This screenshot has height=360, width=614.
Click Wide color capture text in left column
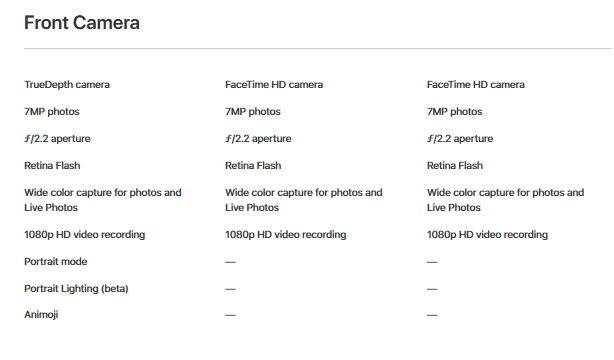coord(103,200)
